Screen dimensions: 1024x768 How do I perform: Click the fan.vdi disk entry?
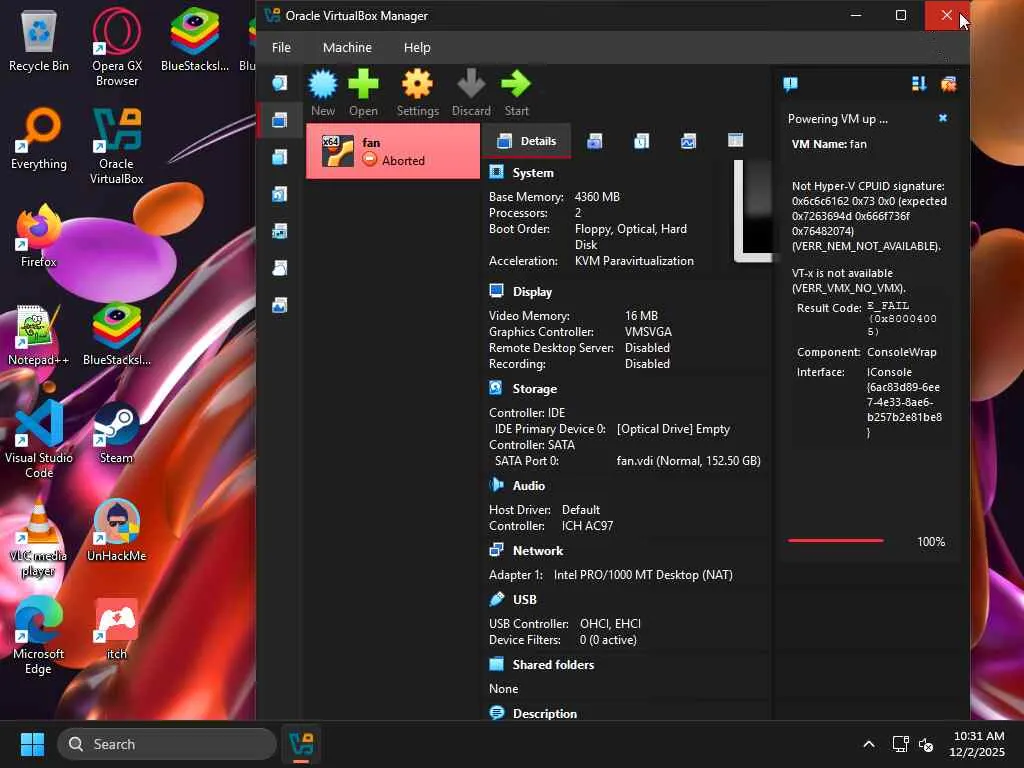click(x=688, y=461)
